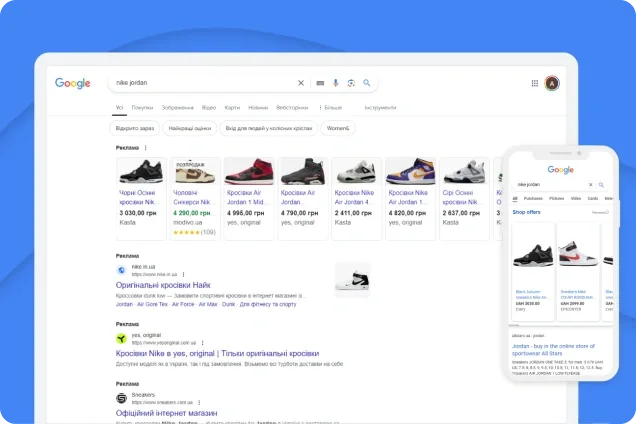Click the Shop offers heading on phone
The image size is (636, 424).
526,212
